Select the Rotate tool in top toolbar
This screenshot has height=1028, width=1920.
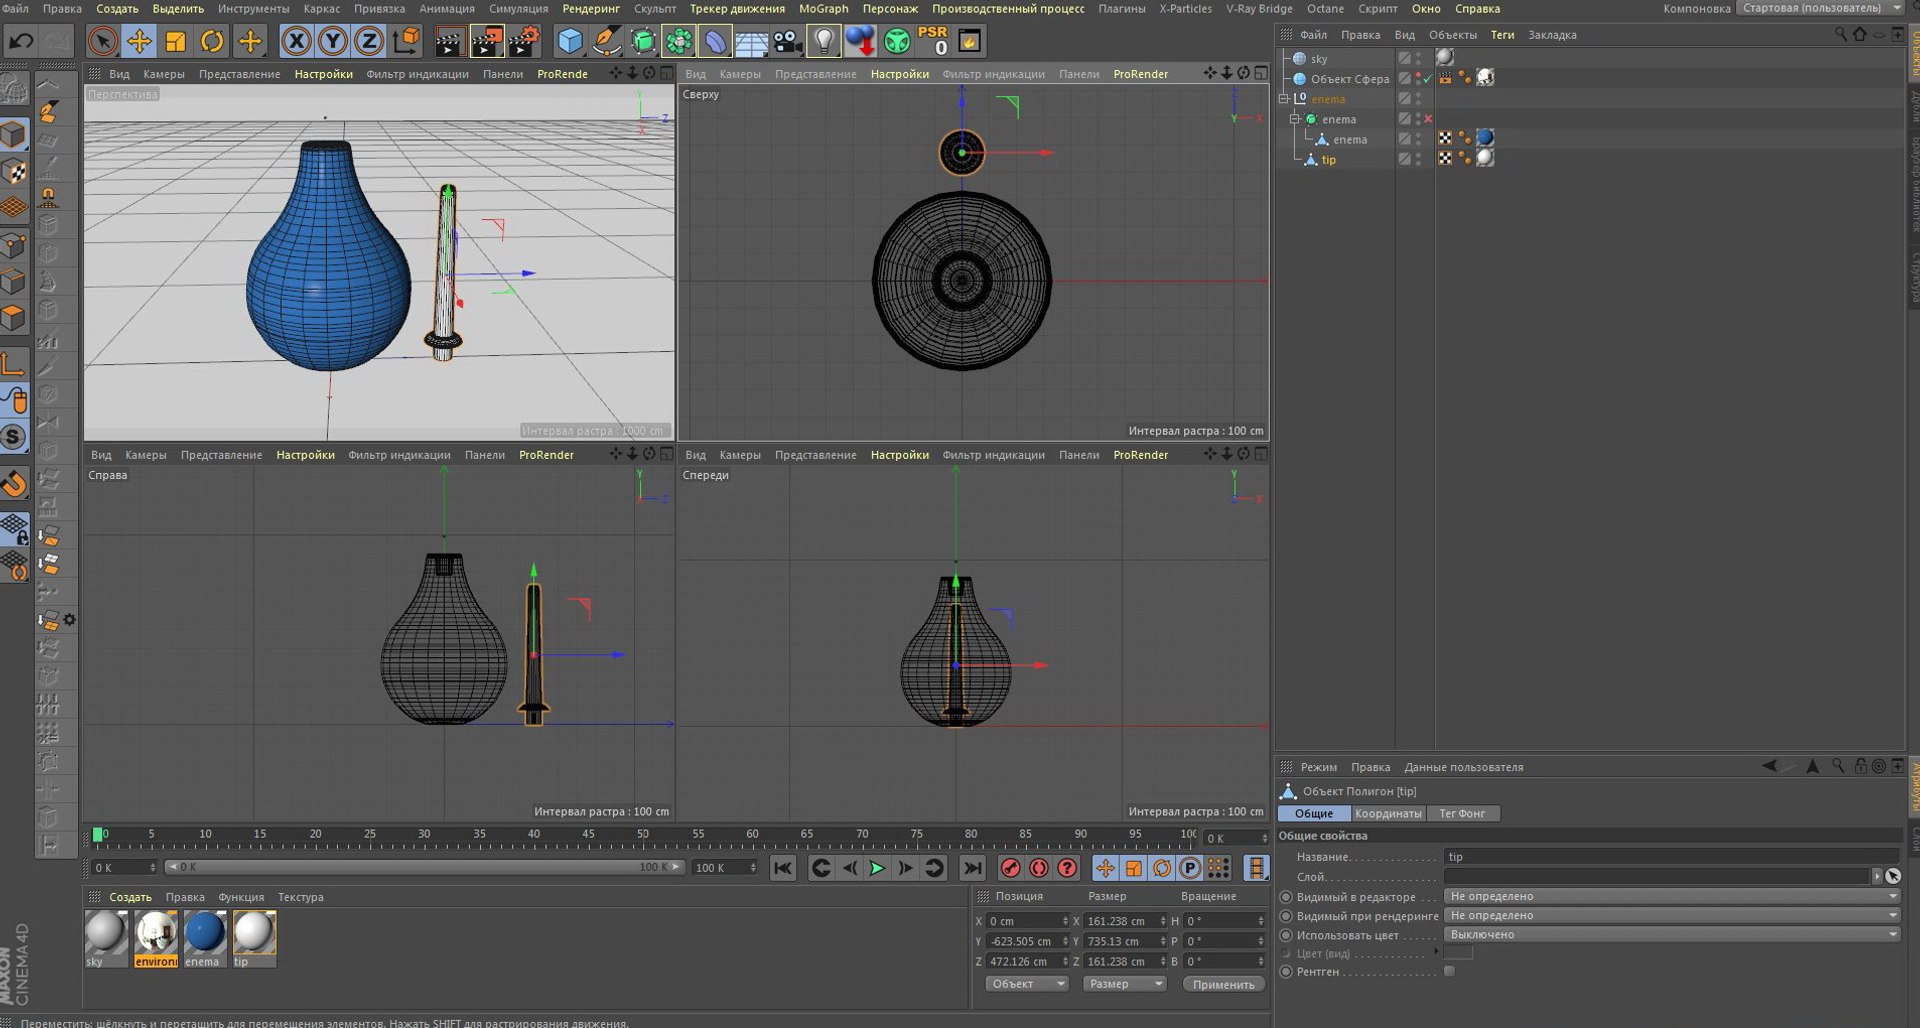(212, 41)
